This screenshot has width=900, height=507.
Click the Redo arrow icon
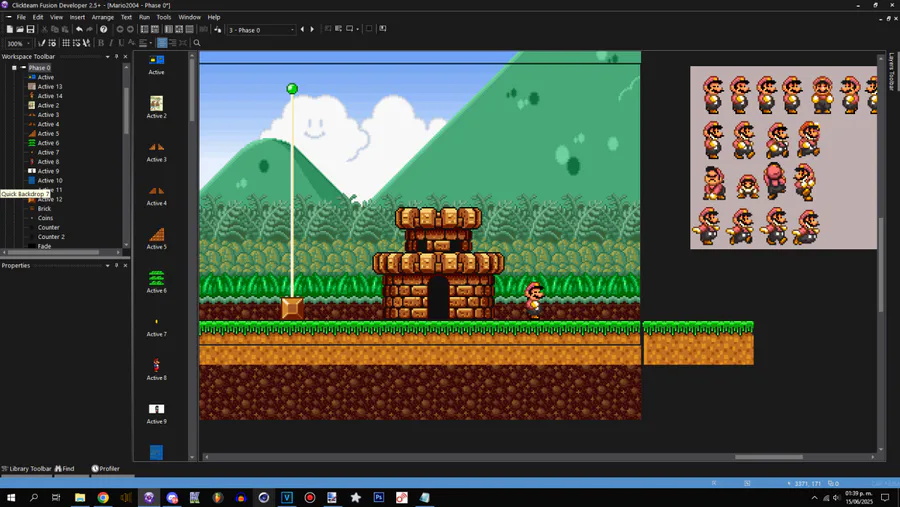point(90,29)
